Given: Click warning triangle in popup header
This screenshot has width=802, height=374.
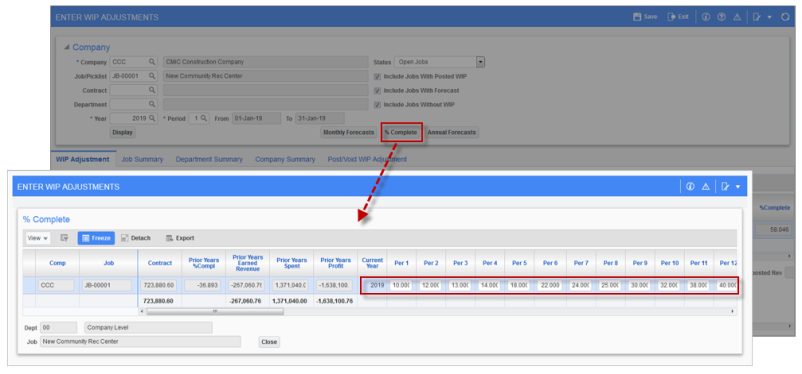Looking at the screenshot, I should tap(705, 187).
